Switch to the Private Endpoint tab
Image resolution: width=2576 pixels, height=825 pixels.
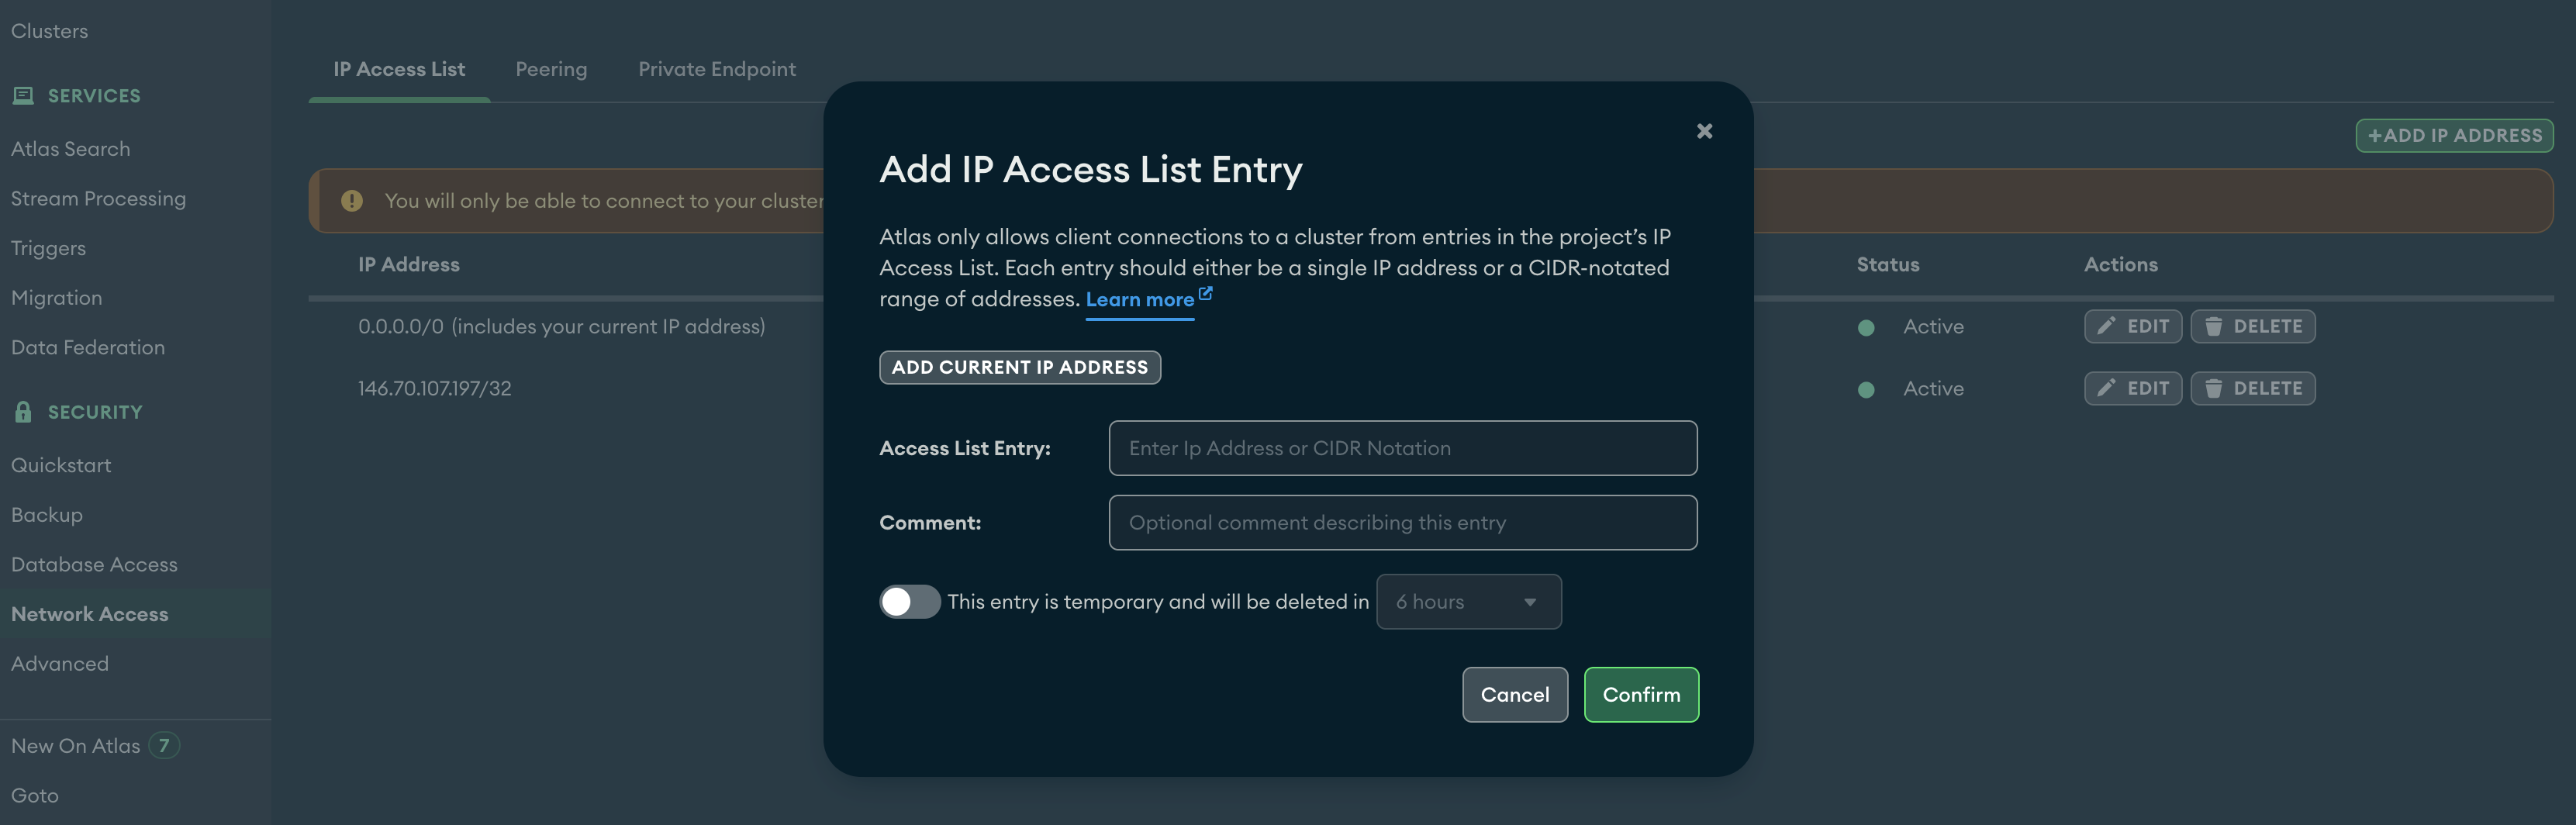717,68
